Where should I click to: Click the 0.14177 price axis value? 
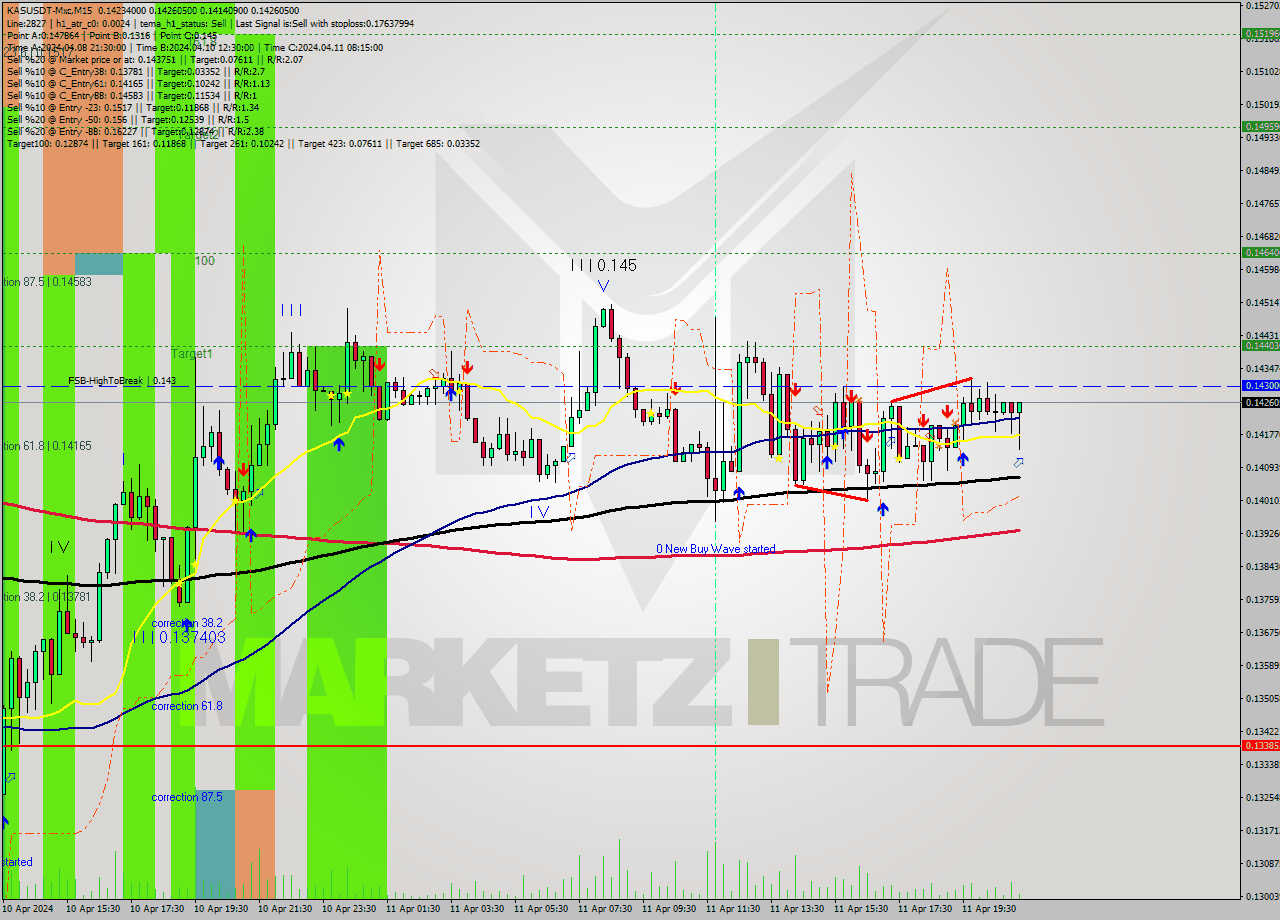click(x=1261, y=434)
